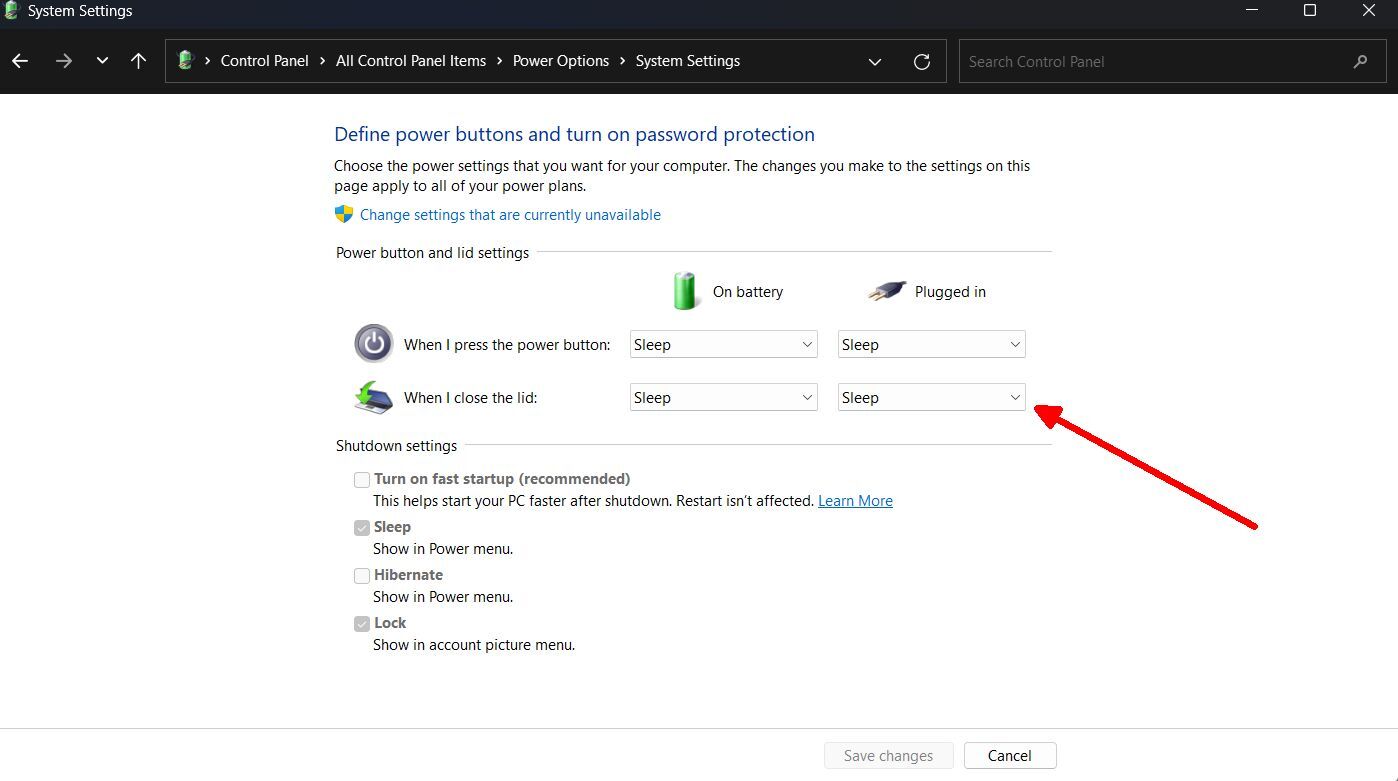Click Change settings that are currently unavailable
Viewport: 1398px width, 781px height.
[510, 215]
